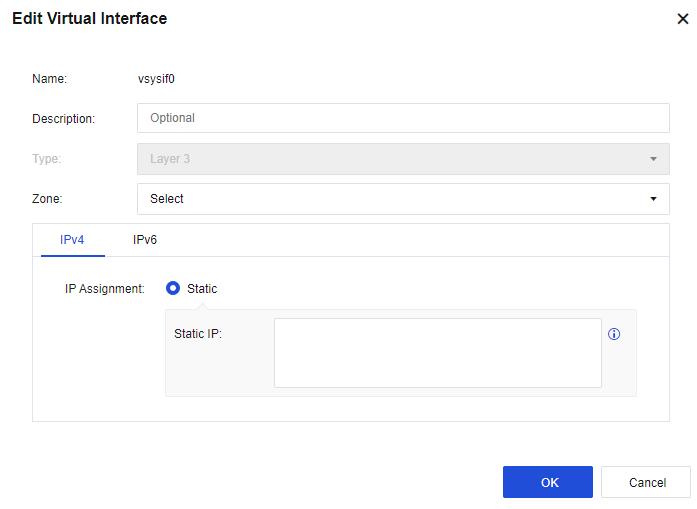Focus the Description text field
This screenshot has width=697, height=509.
tap(402, 118)
